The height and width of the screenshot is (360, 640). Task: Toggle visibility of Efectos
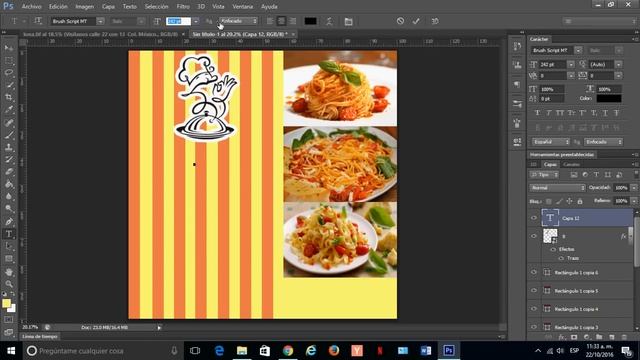[x=553, y=249]
